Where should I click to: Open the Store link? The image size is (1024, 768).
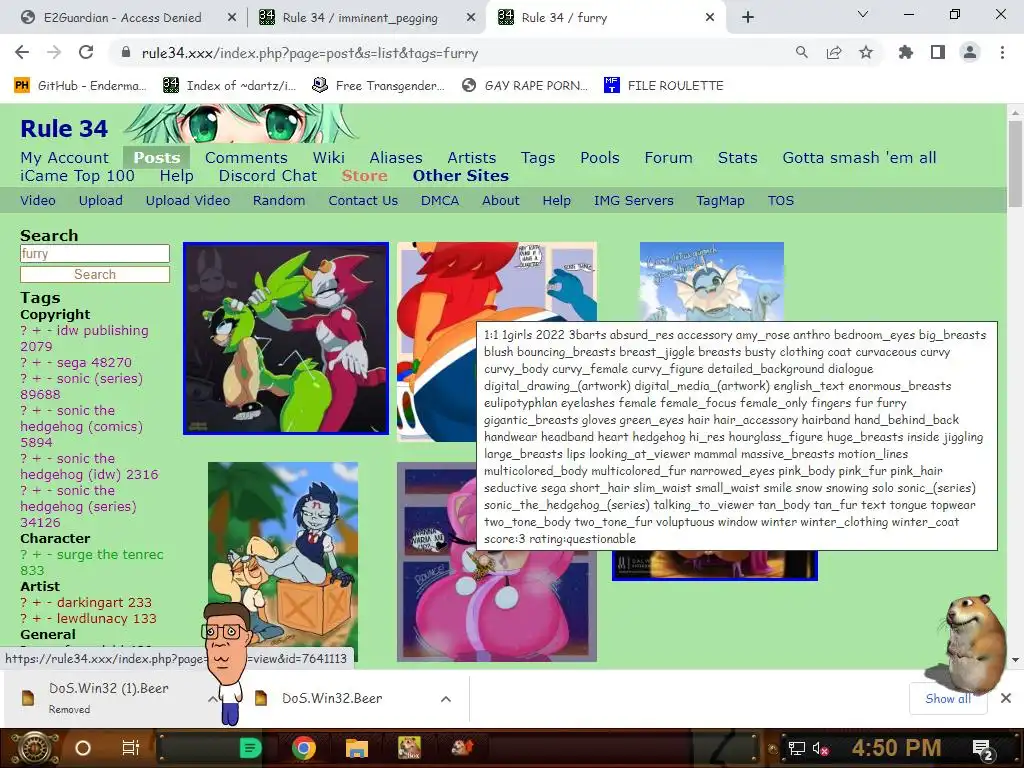pos(364,176)
